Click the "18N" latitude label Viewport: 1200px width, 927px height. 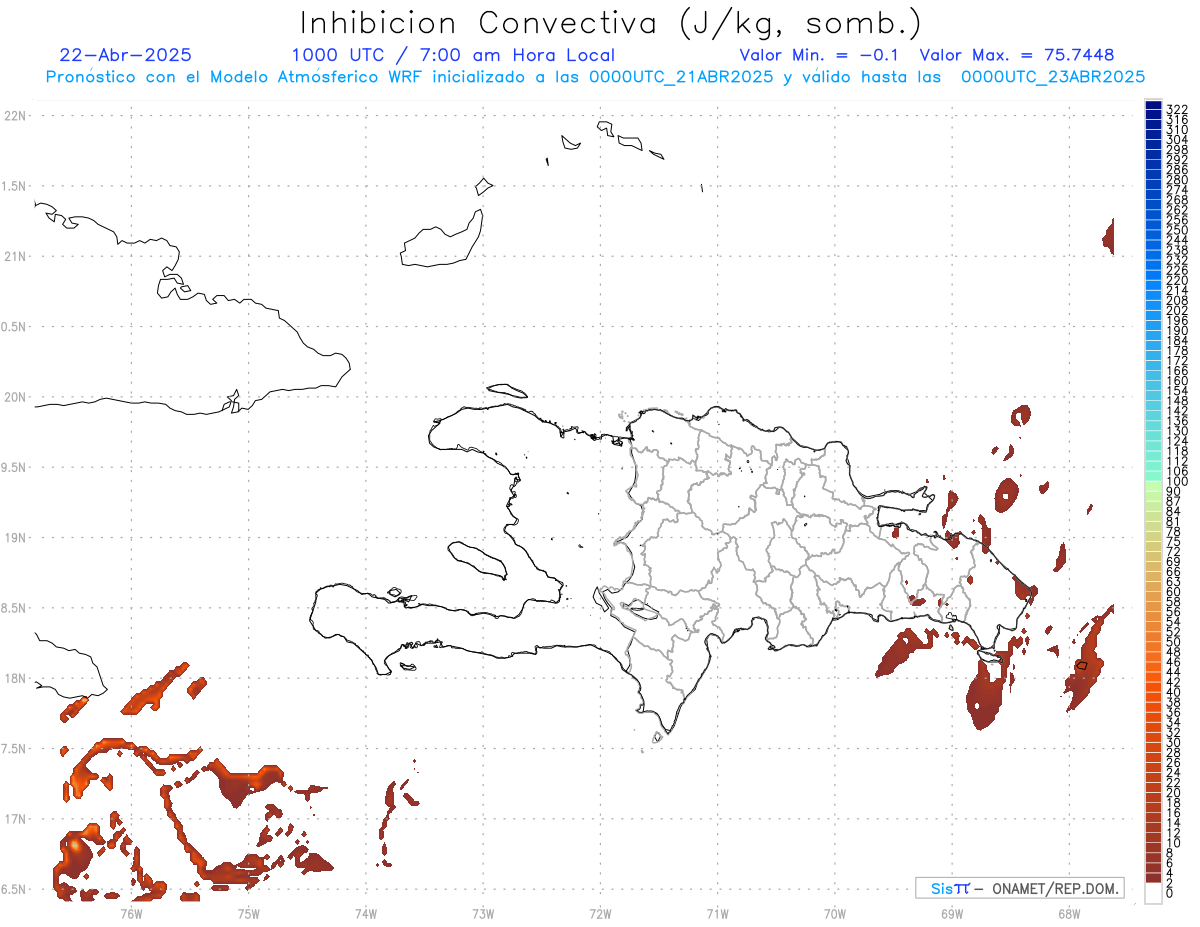(15, 679)
